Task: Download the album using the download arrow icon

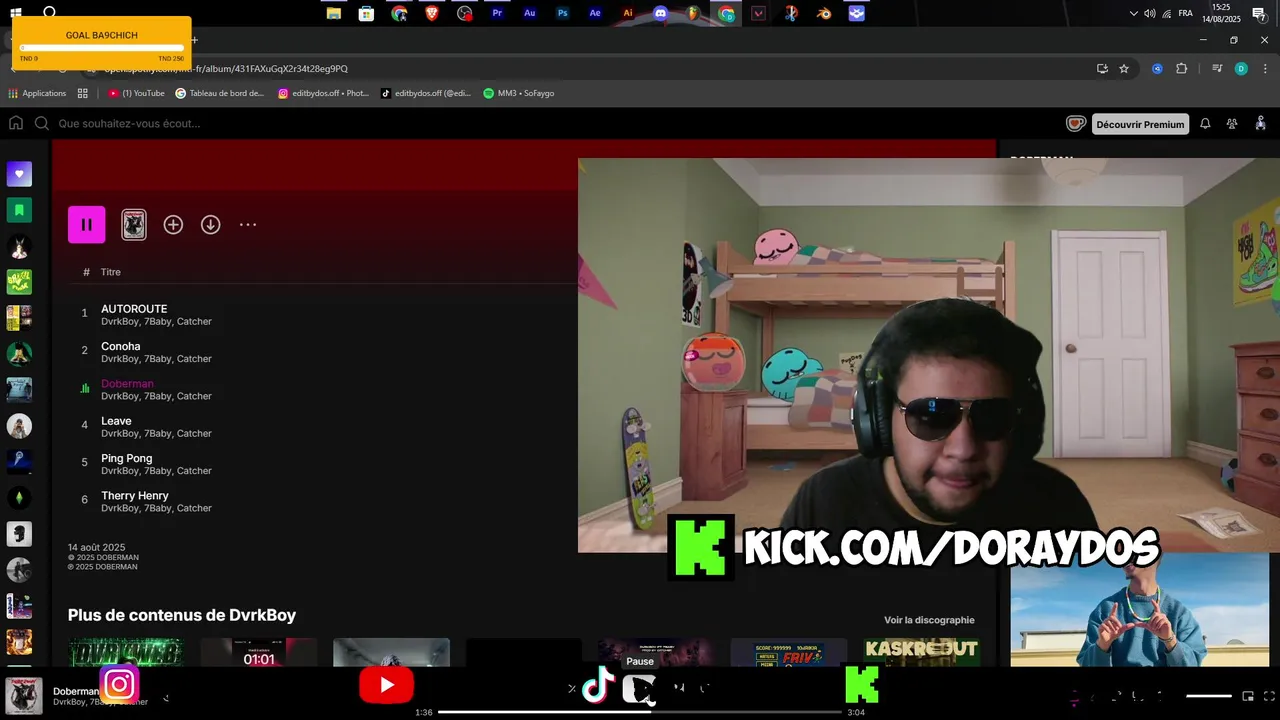Action: 210,225
